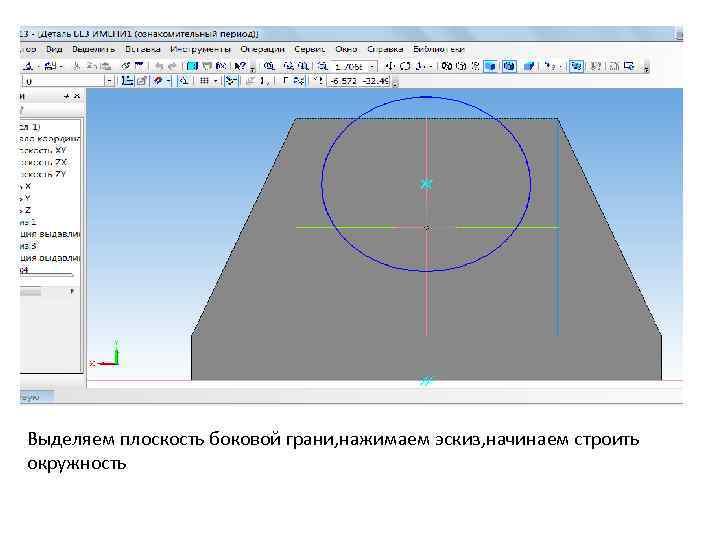Click the Paste icon in the toolbar
720x540 pixels.
106,66
